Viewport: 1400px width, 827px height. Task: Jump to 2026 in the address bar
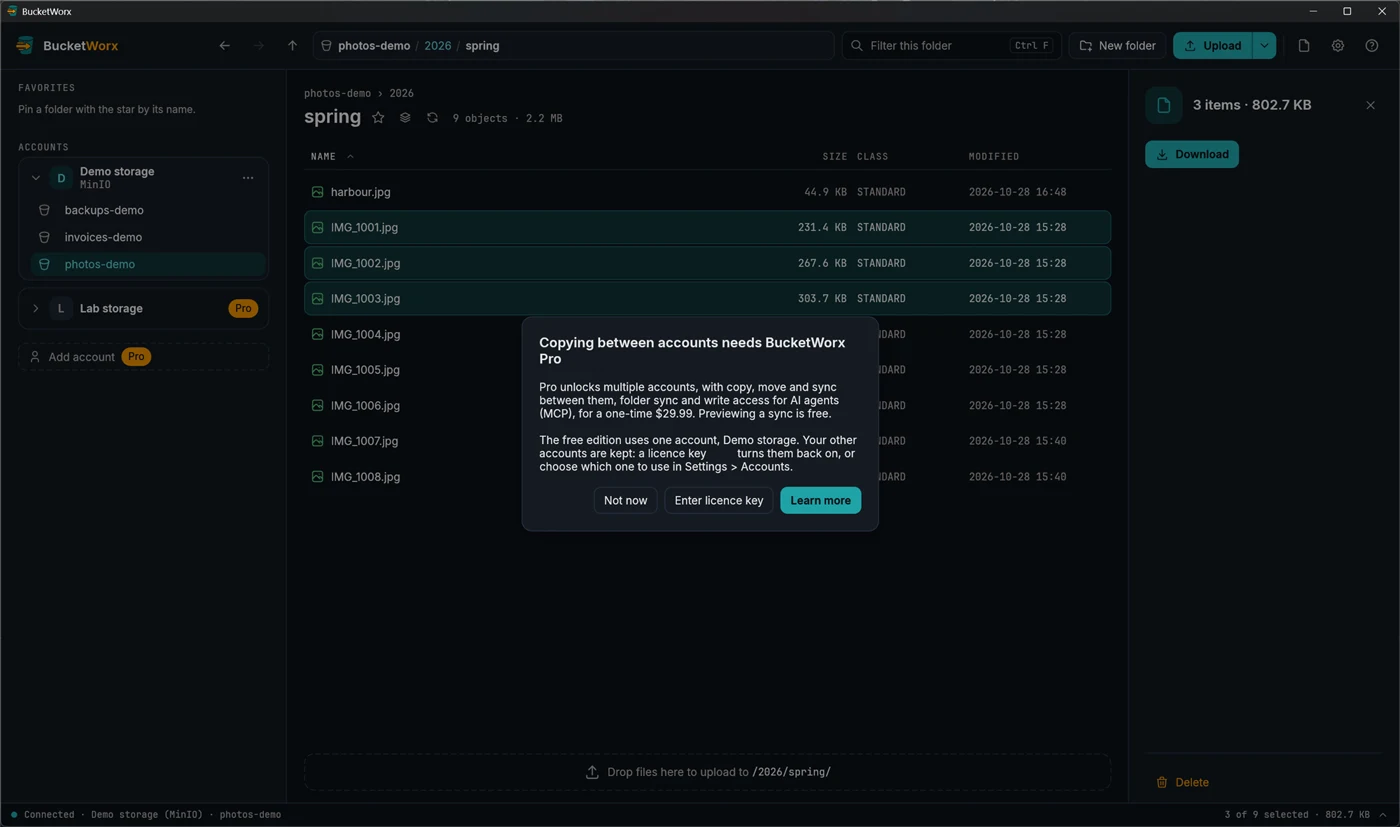[437, 46]
